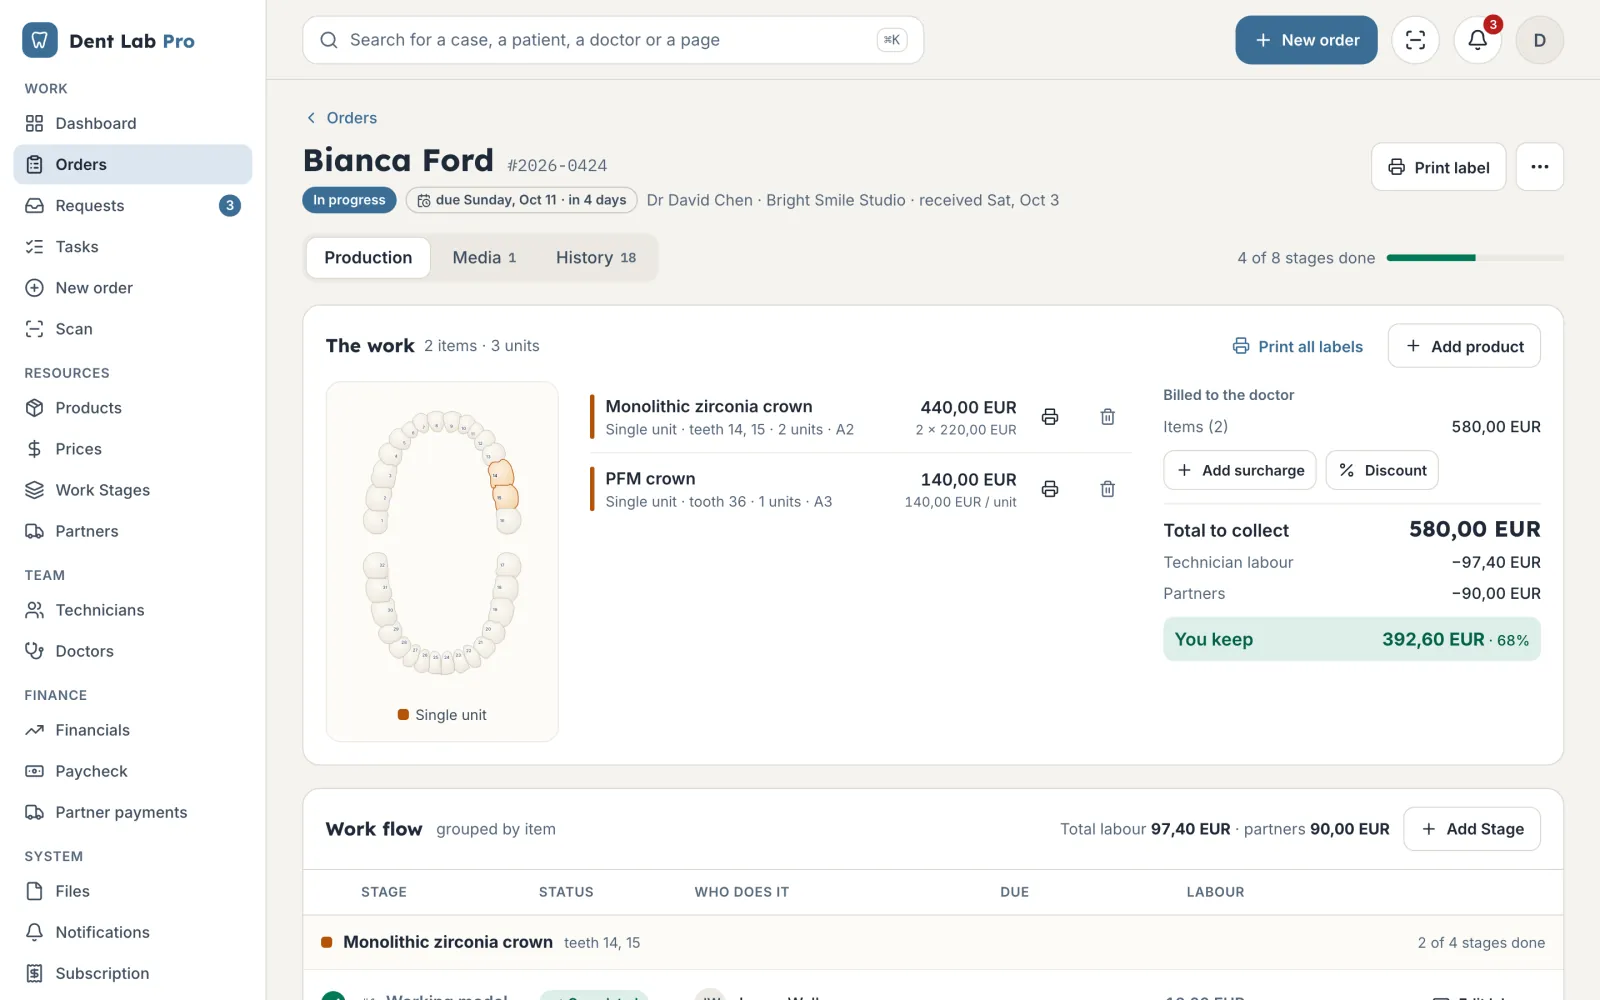Click the Print label button
Viewport: 1600px width, 1000px height.
(1438, 167)
